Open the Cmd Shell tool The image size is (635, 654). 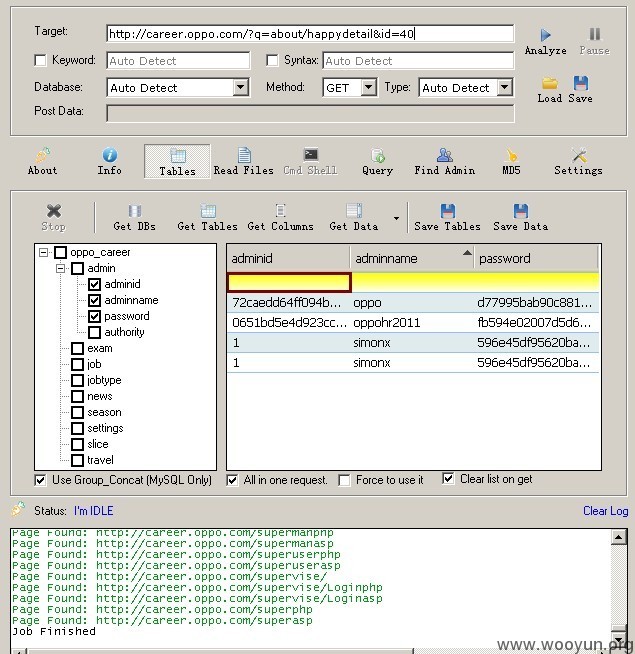(x=310, y=161)
